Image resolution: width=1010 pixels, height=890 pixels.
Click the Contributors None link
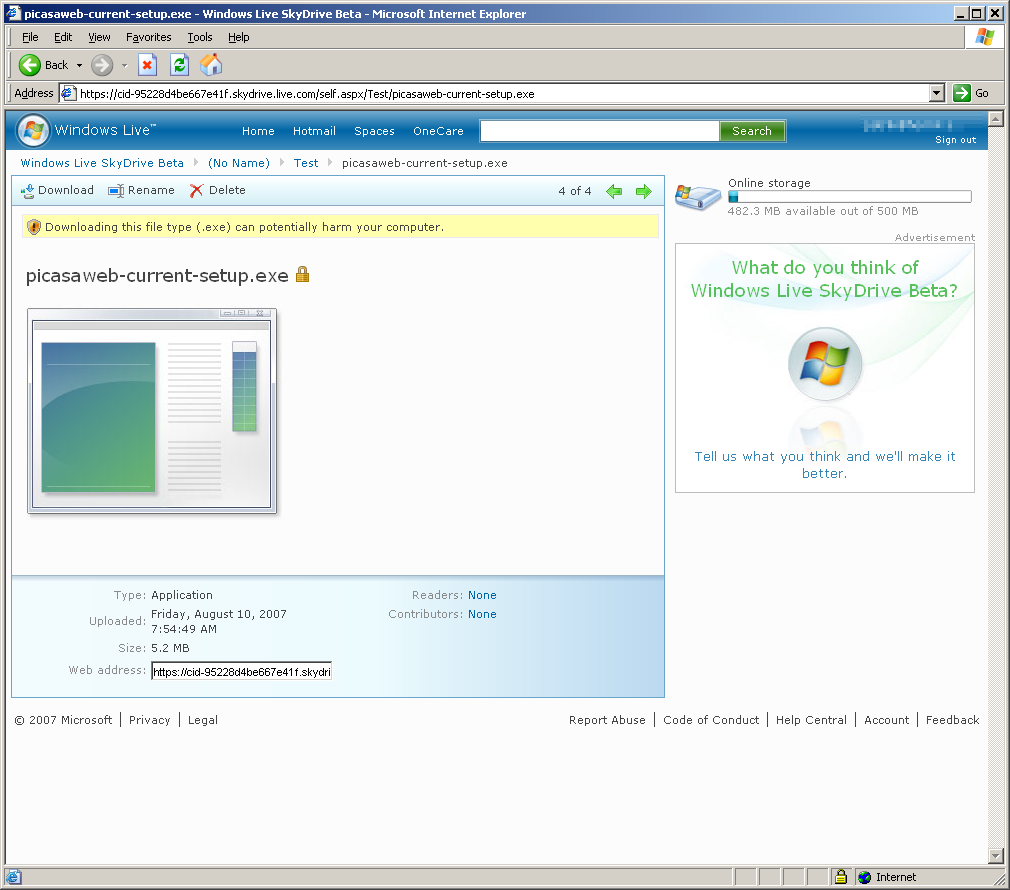[482, 614]
